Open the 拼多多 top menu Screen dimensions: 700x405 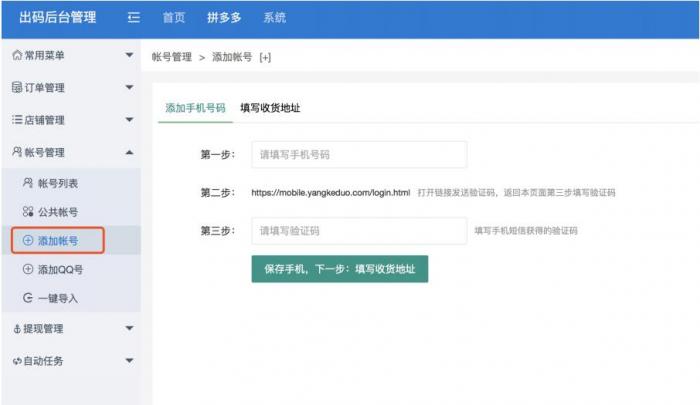tap(225, 18)
